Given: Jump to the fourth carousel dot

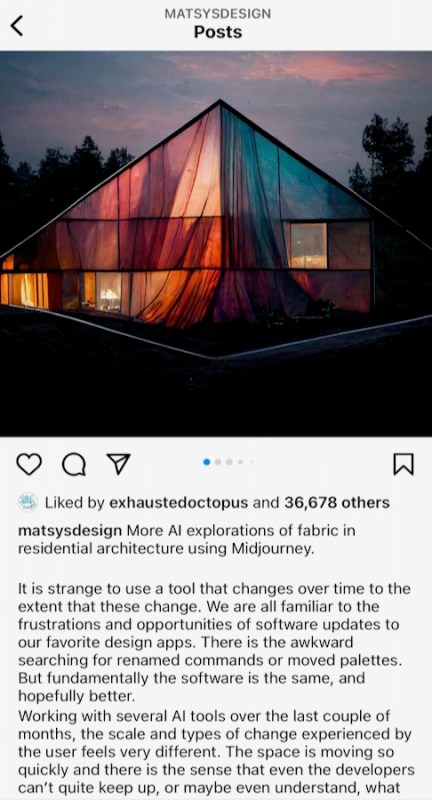Looking at the screenshot, I should (x=240, y=462).
